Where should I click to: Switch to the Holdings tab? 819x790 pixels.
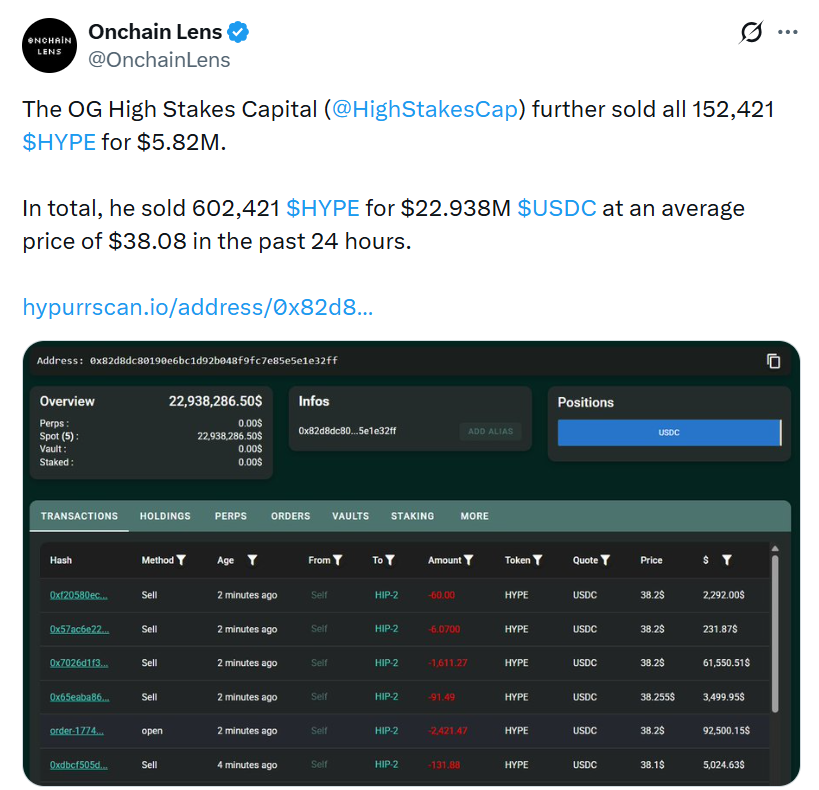165,516
